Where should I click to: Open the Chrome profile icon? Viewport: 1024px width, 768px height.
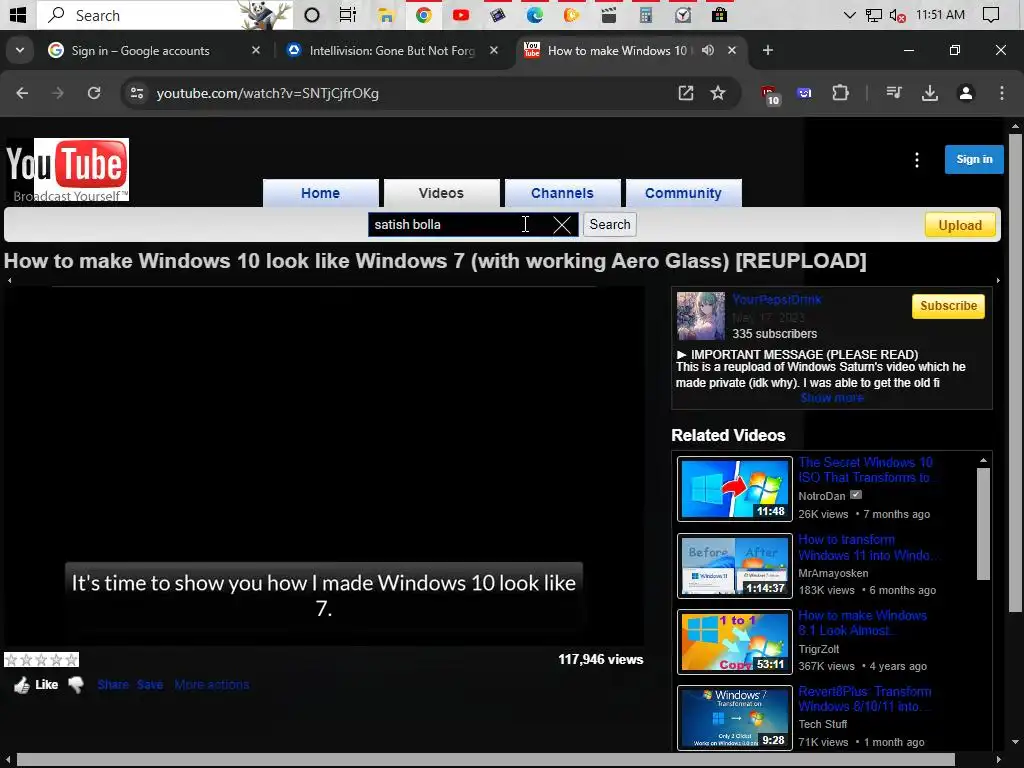(x=966, y=93)
